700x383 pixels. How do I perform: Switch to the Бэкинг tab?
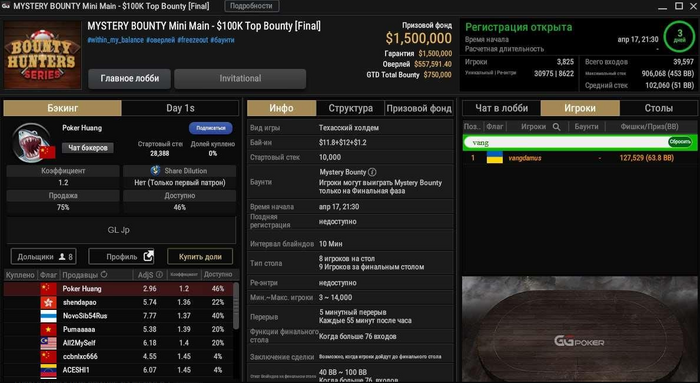[62, 108]
